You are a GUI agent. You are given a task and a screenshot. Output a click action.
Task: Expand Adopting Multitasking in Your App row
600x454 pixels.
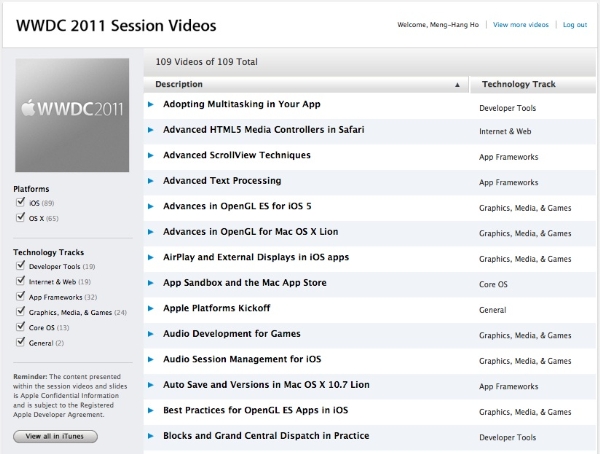(x=151, y=104)
